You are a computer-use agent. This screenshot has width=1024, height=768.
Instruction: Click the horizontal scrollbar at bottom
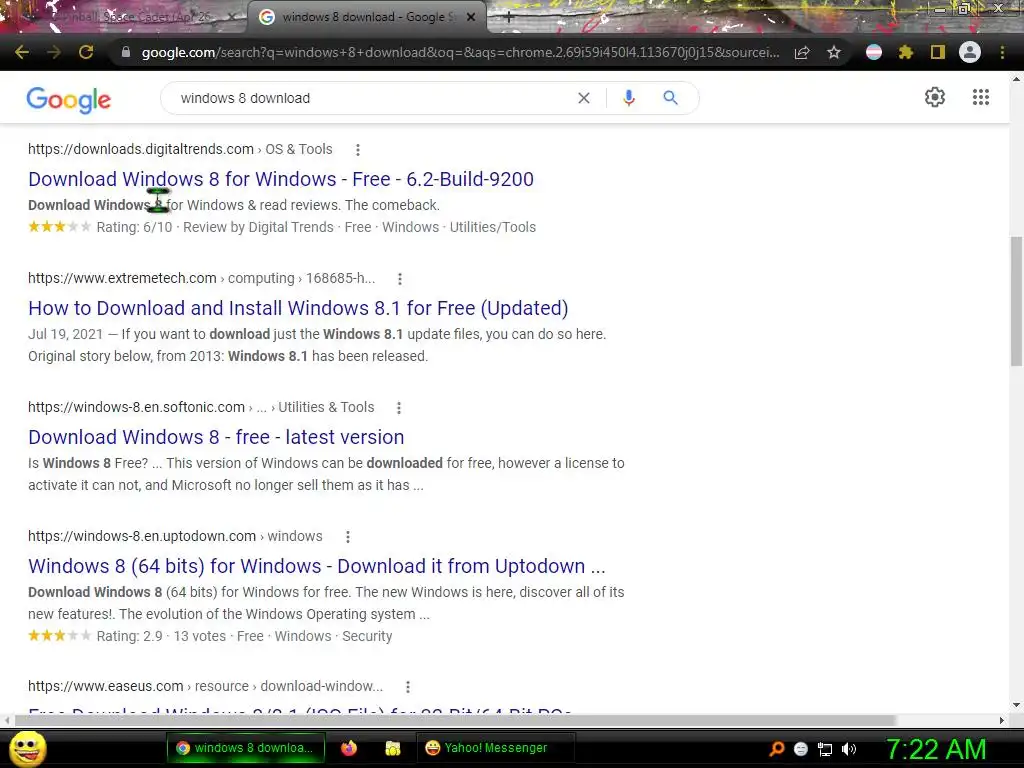(455, 720)
